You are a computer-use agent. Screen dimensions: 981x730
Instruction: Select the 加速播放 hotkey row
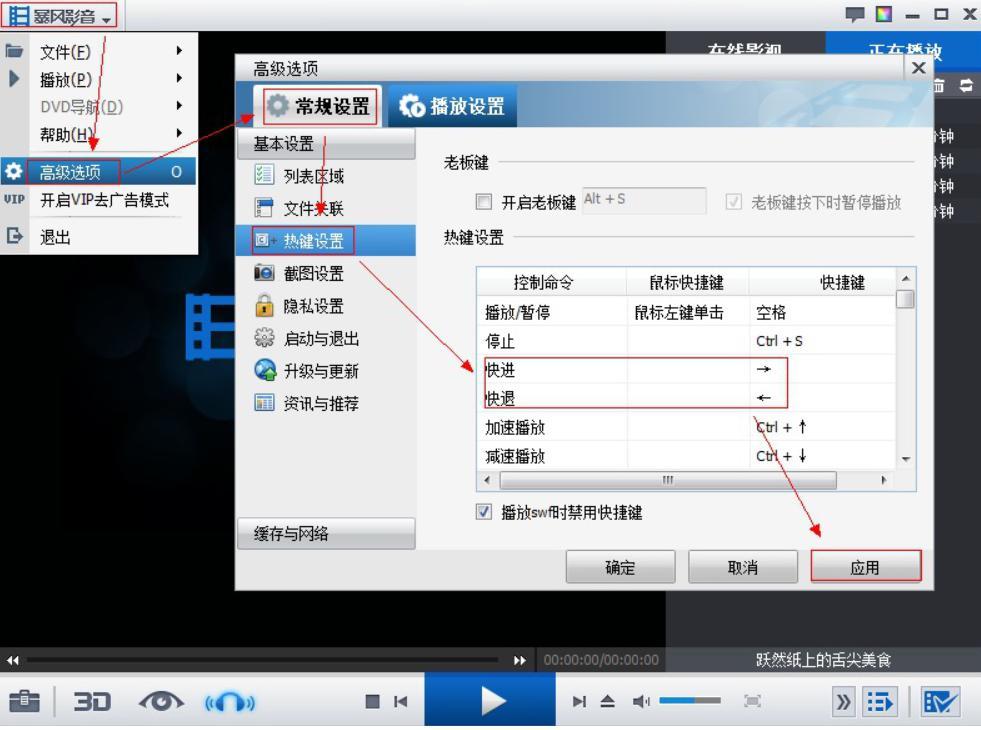pyautogui.click(x=686, y=427)
